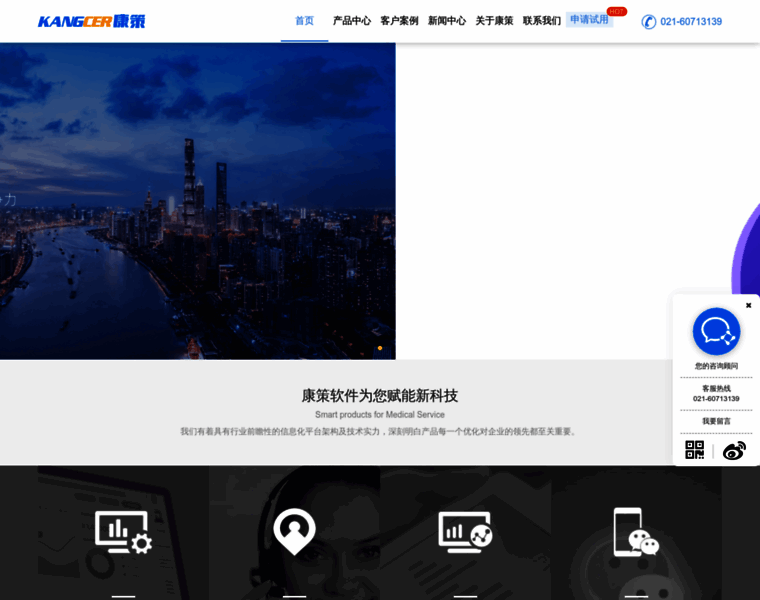Image resolution: width=760 pixels, height=600 pixels.
Task: Open 联系我们 navigation item
Action: (x=542, y=21)
